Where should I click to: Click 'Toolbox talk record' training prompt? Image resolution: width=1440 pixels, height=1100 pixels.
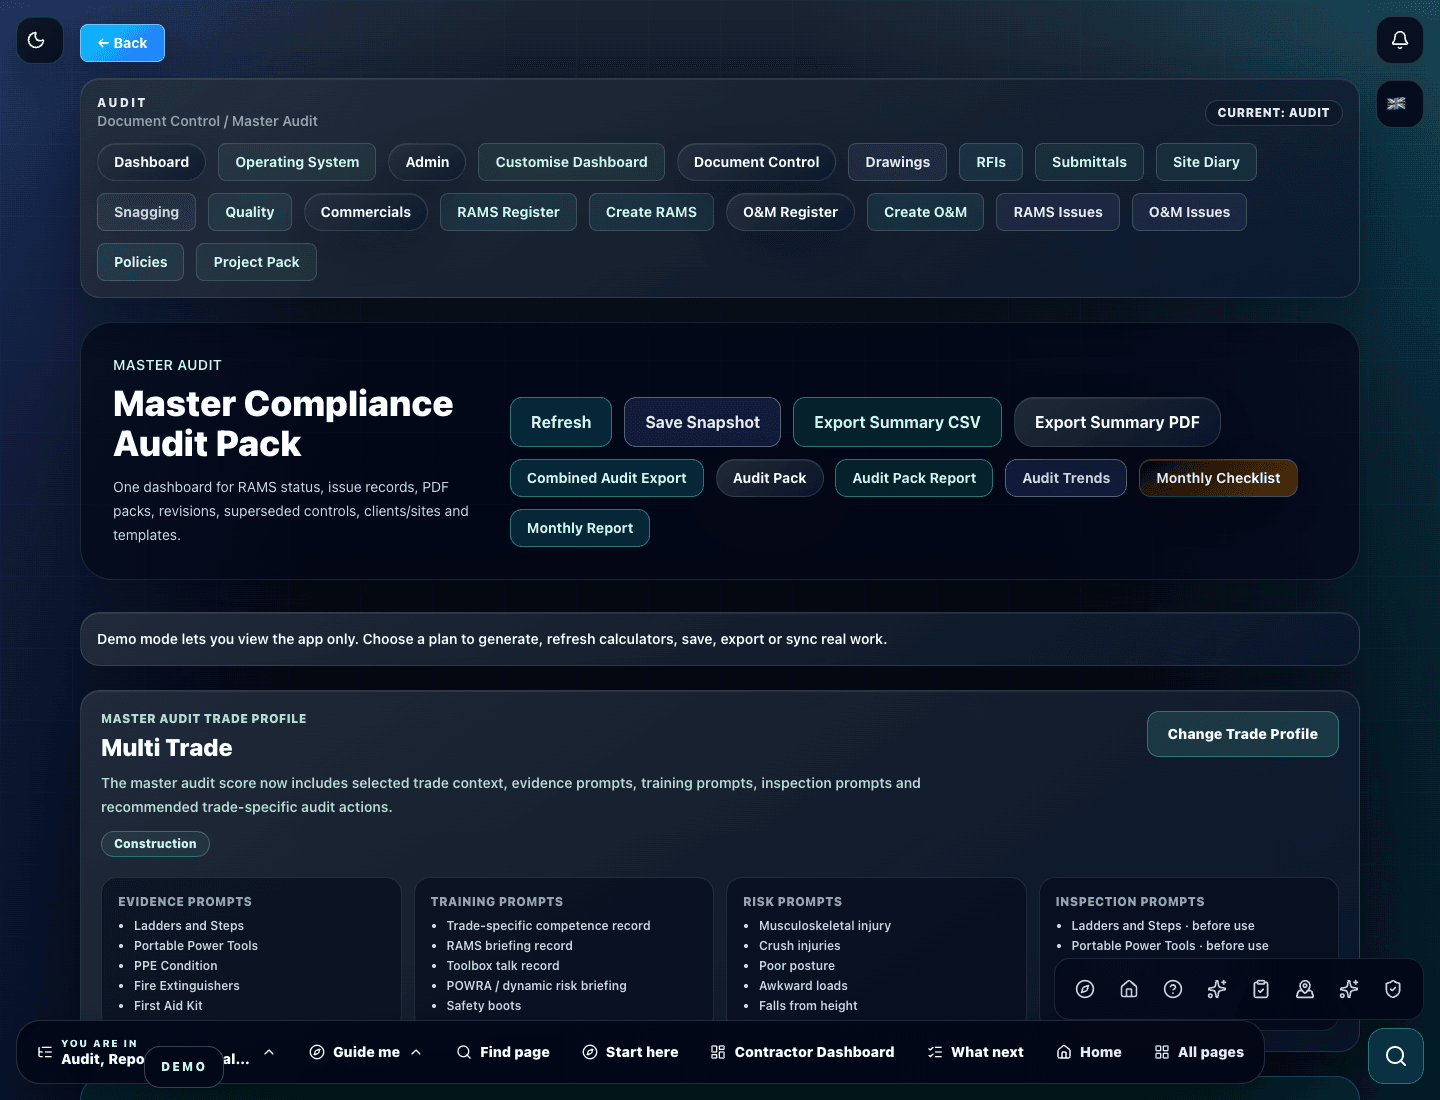(x=503, y=966)
